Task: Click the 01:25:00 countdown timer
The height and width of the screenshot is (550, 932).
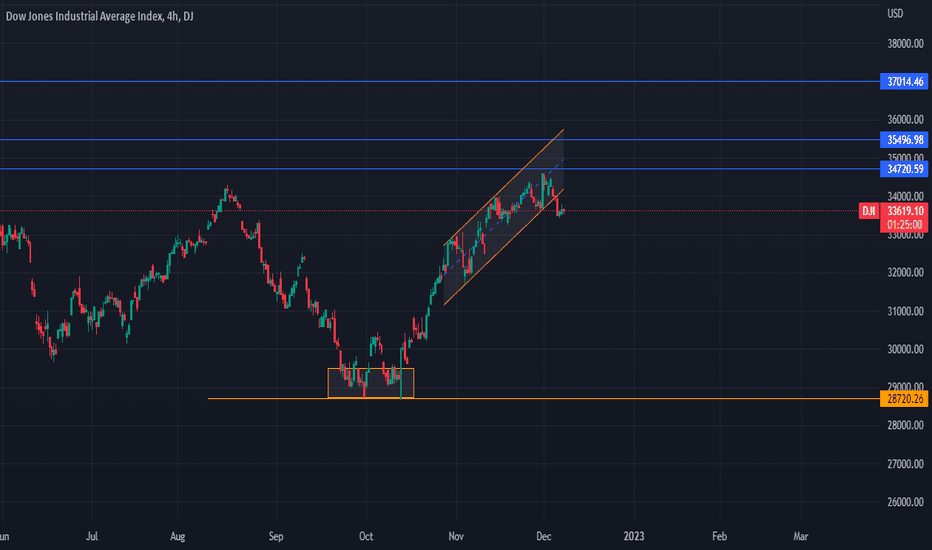Action: pos(905,225)
